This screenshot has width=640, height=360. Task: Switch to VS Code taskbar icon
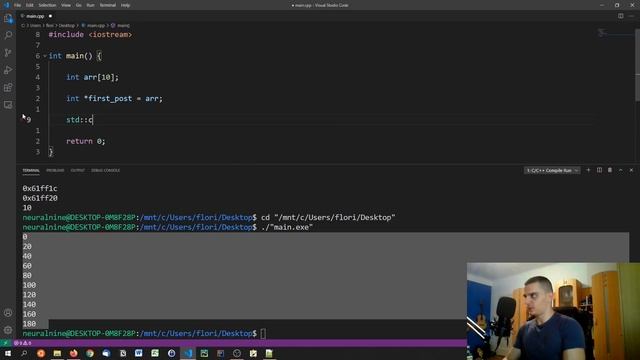click(188, 353)
